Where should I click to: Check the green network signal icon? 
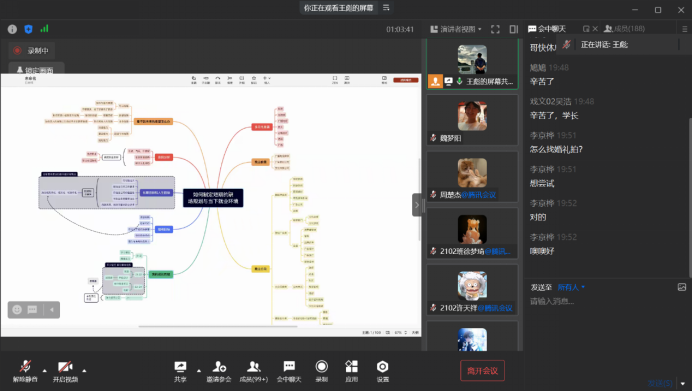pos(44,29)
